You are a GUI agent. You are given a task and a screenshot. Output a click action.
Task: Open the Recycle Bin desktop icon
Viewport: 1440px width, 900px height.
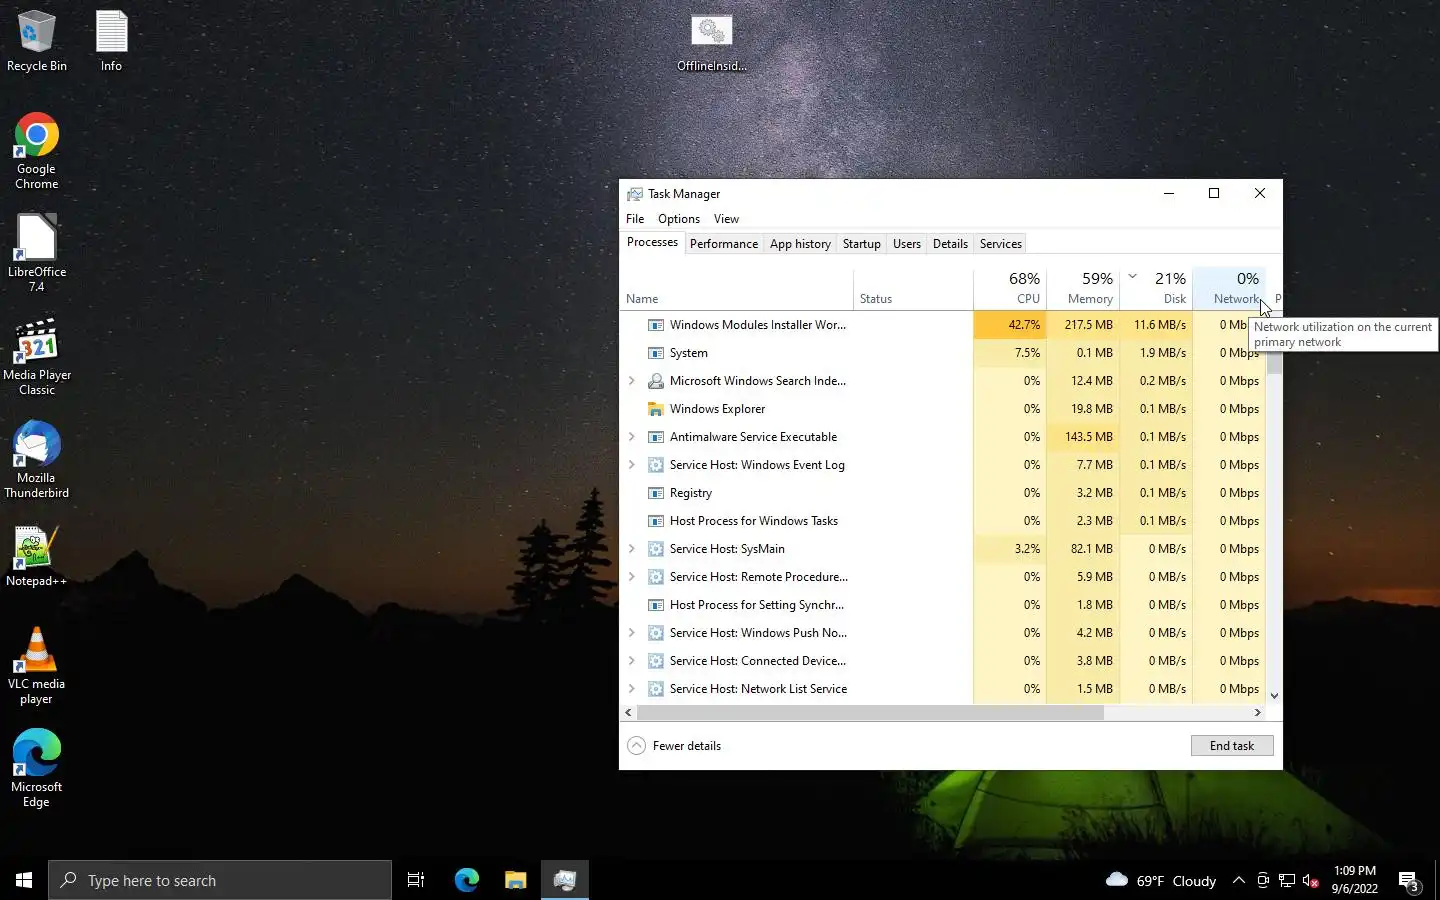click(36, 41)
